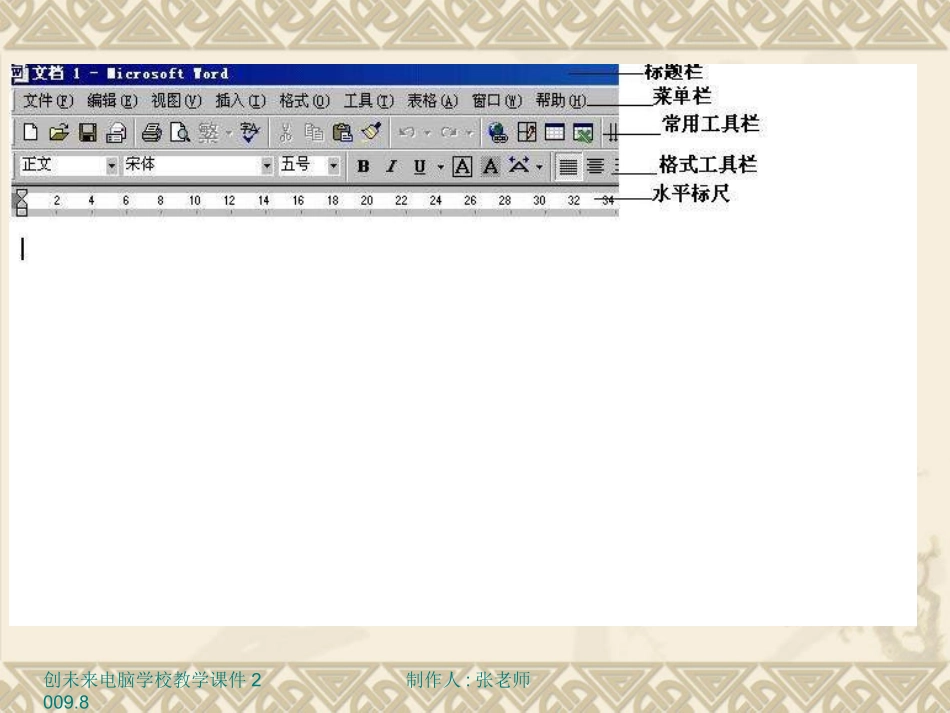Image resolution: width=950 pixels, height=713 pixels.
Task: Select the Format Painter brush icon
Action: coord(371,132)
